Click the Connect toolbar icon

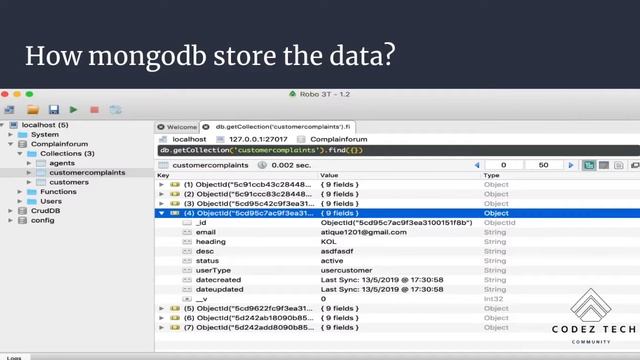[9, 110]
